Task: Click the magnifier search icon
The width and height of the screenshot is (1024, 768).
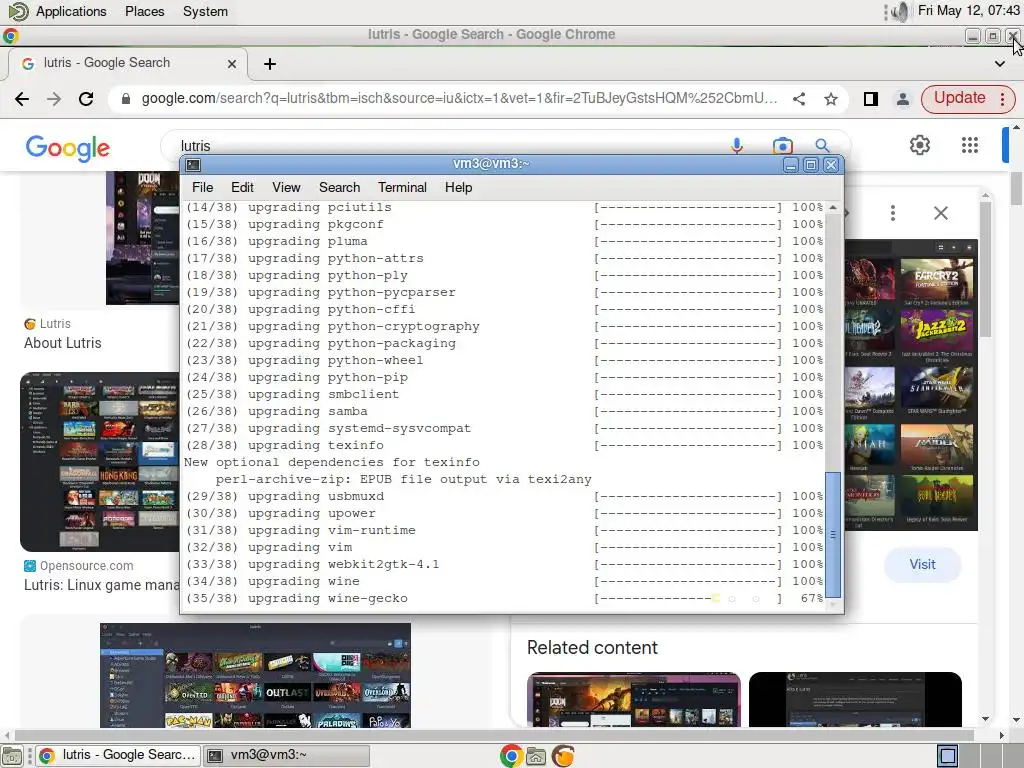Action: (x=822, y=146)
